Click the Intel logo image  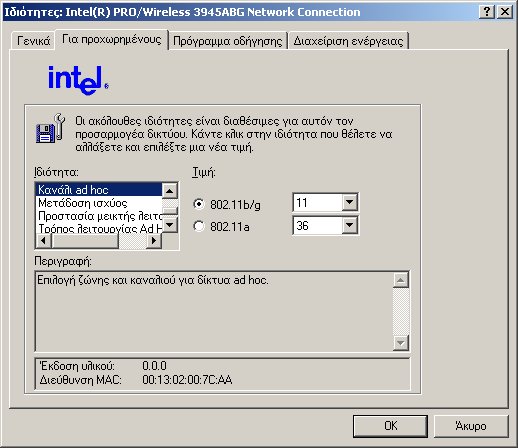coord(78,80)
